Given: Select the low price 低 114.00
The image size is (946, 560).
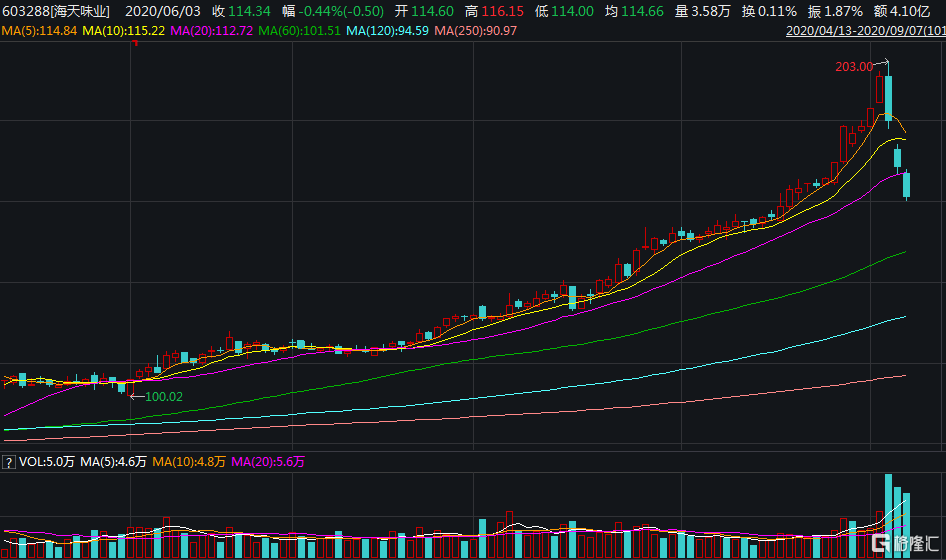Looking at the screenshot, I should [x=564, y=11].
